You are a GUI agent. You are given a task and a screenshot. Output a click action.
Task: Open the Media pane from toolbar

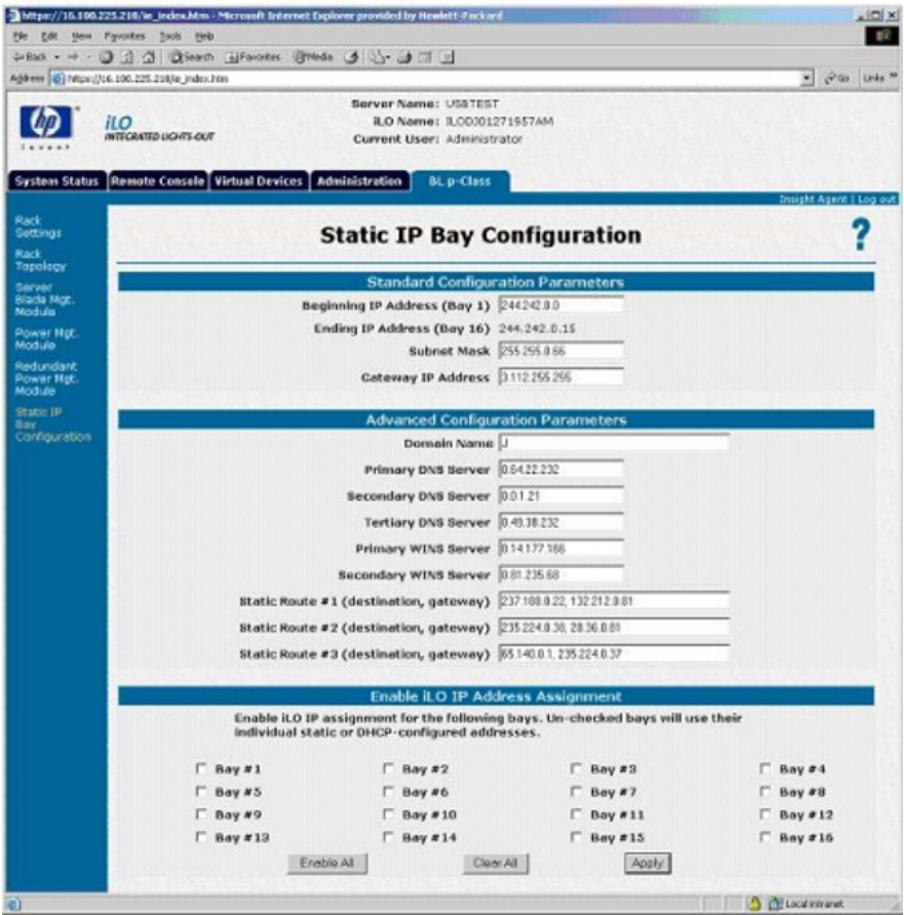click(x=313, y=57)
